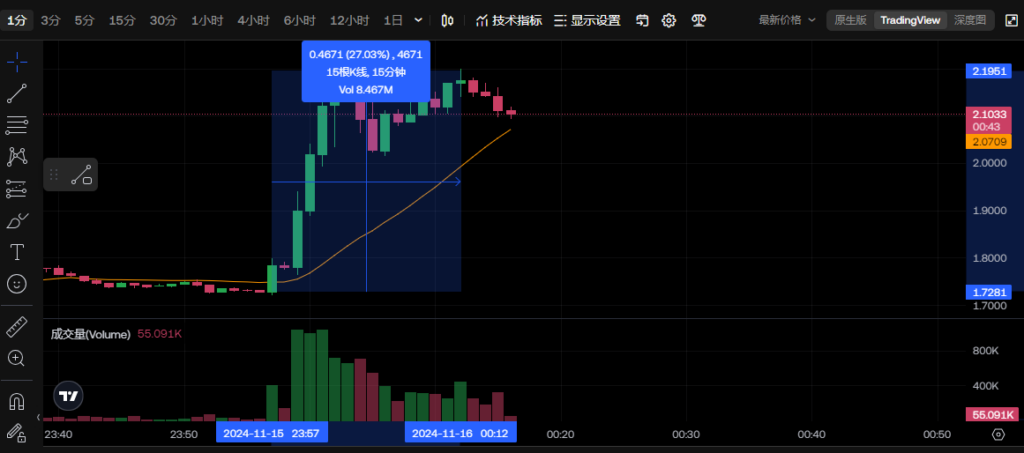Click the 2024-11-15 23:57 time axis label
Viewport: 1024px width, 453px height.
tap(271, 434)
